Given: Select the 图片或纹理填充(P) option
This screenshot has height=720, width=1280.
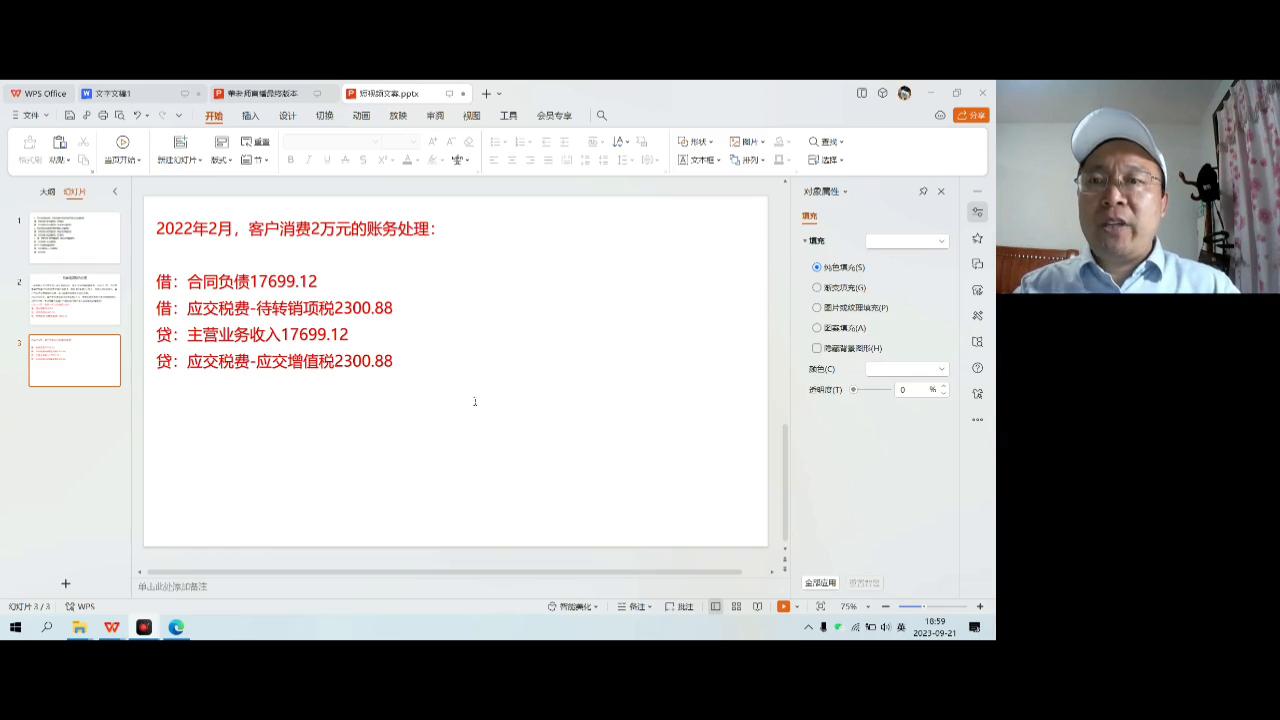Looking at the screenshot, I should tap(817, 307).
